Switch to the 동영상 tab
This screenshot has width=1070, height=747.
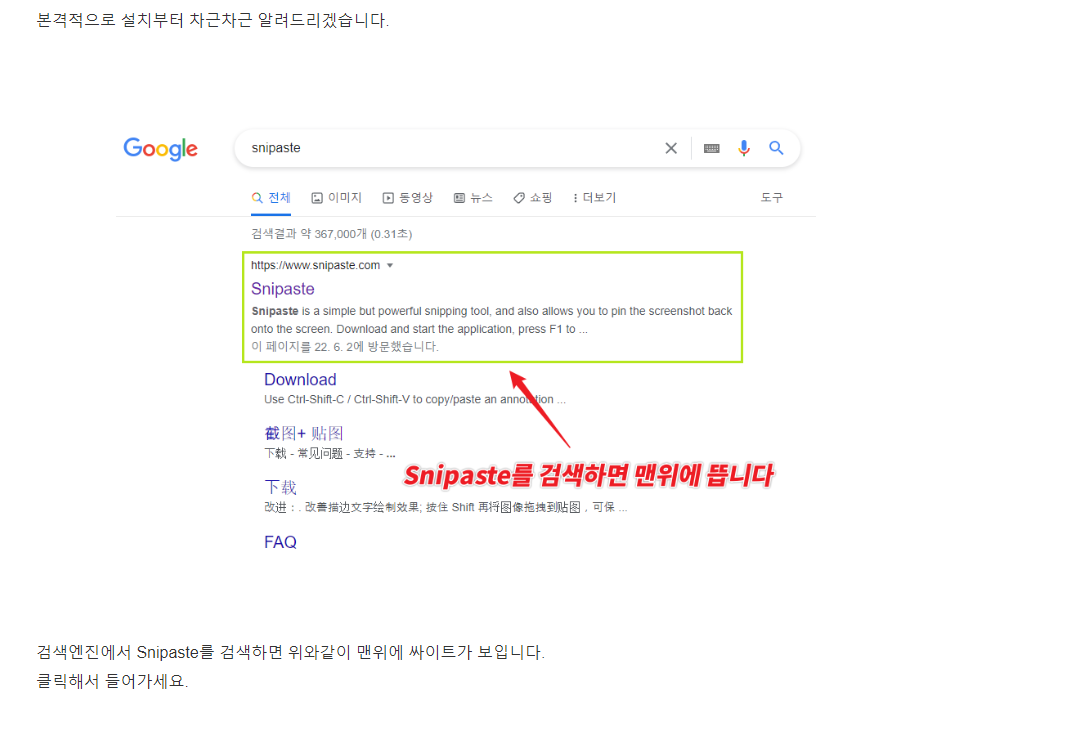[407, 198]
